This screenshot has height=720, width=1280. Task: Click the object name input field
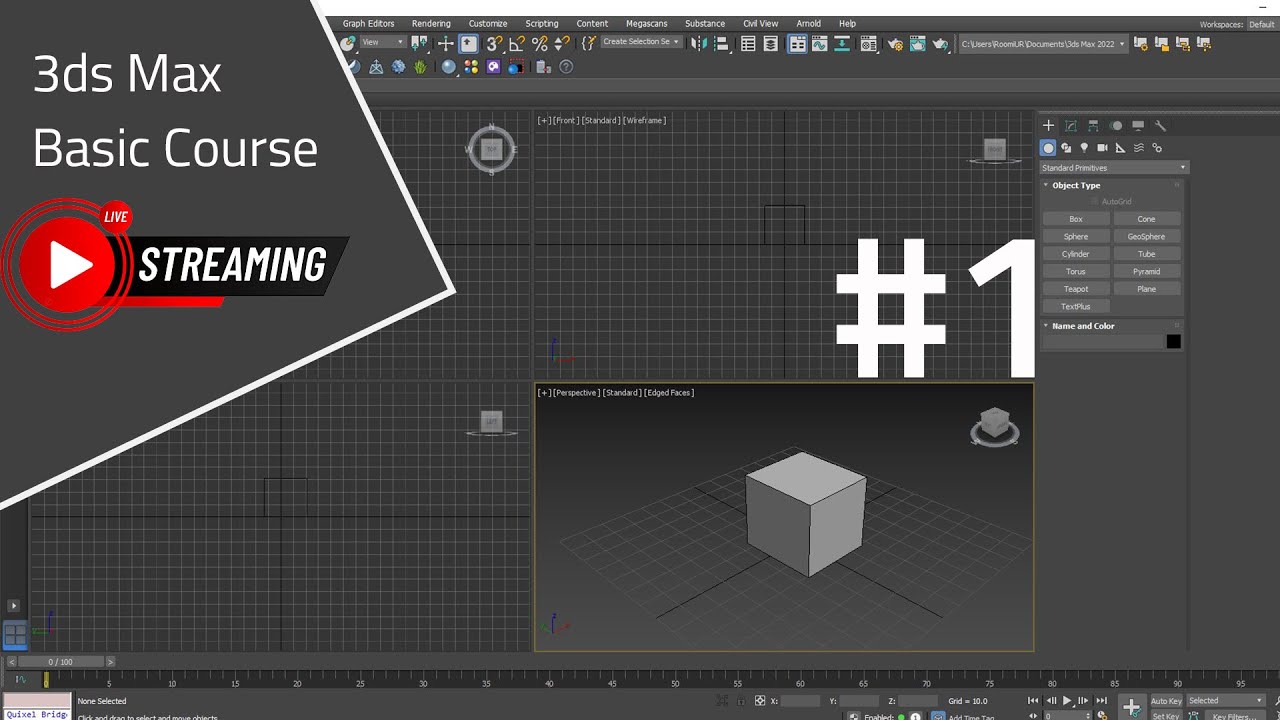coord(1103,342)
